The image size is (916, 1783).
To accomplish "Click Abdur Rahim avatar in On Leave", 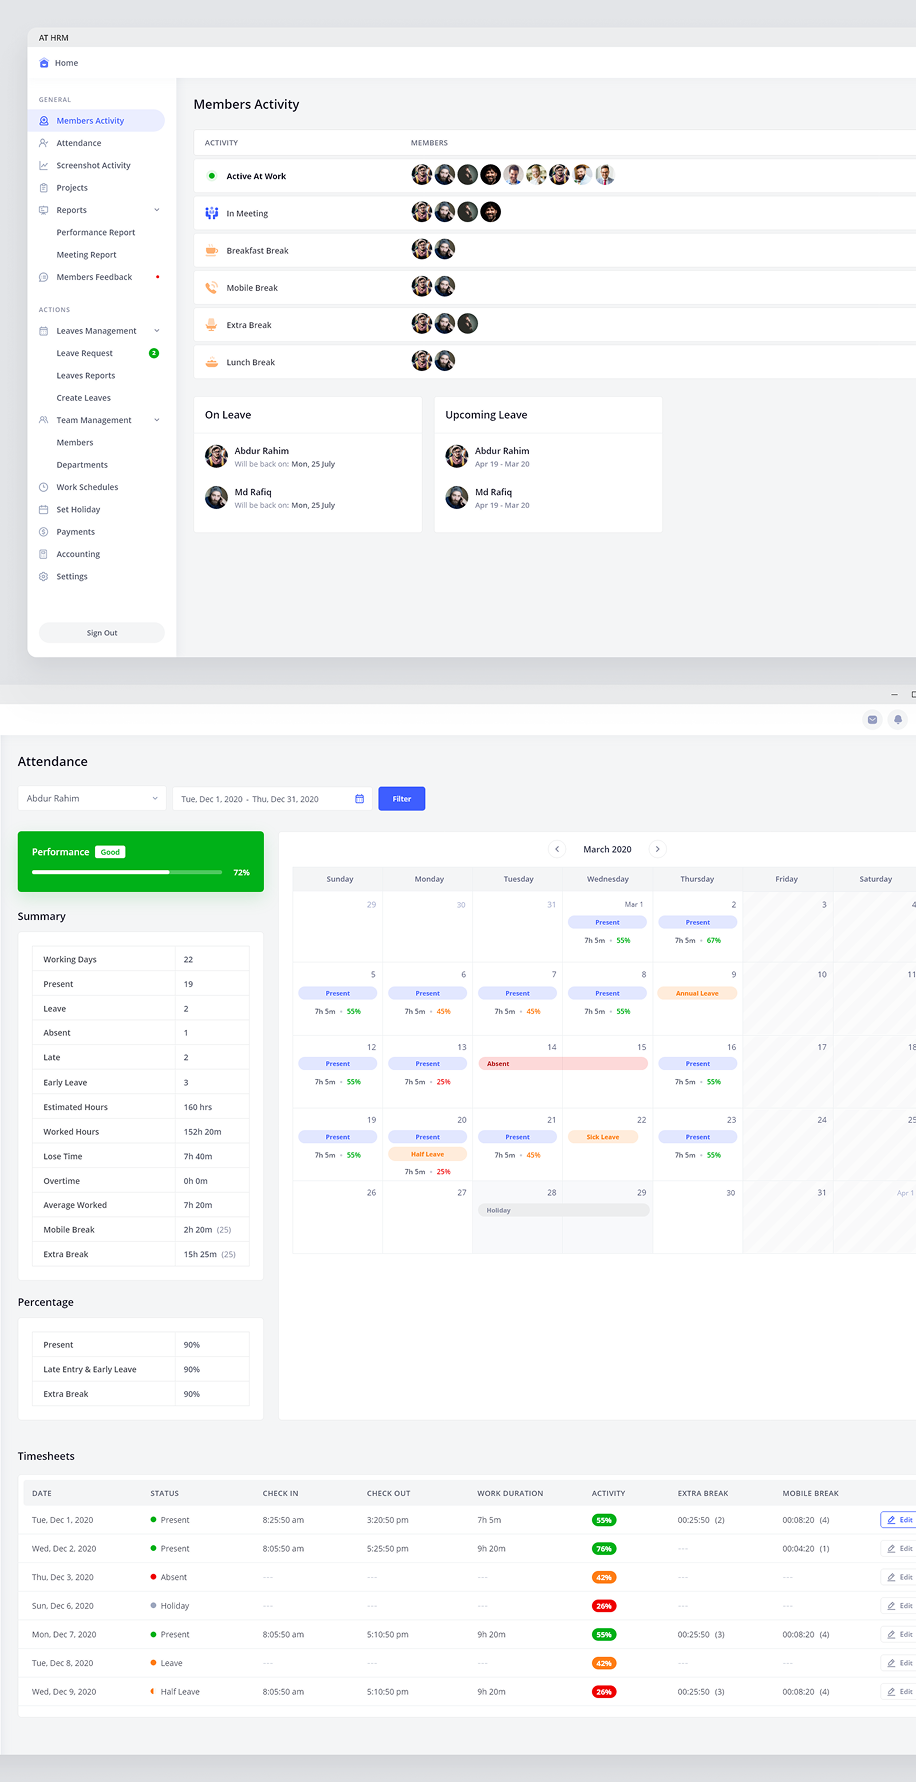I will pyautogui.click(x=216, y=456).
